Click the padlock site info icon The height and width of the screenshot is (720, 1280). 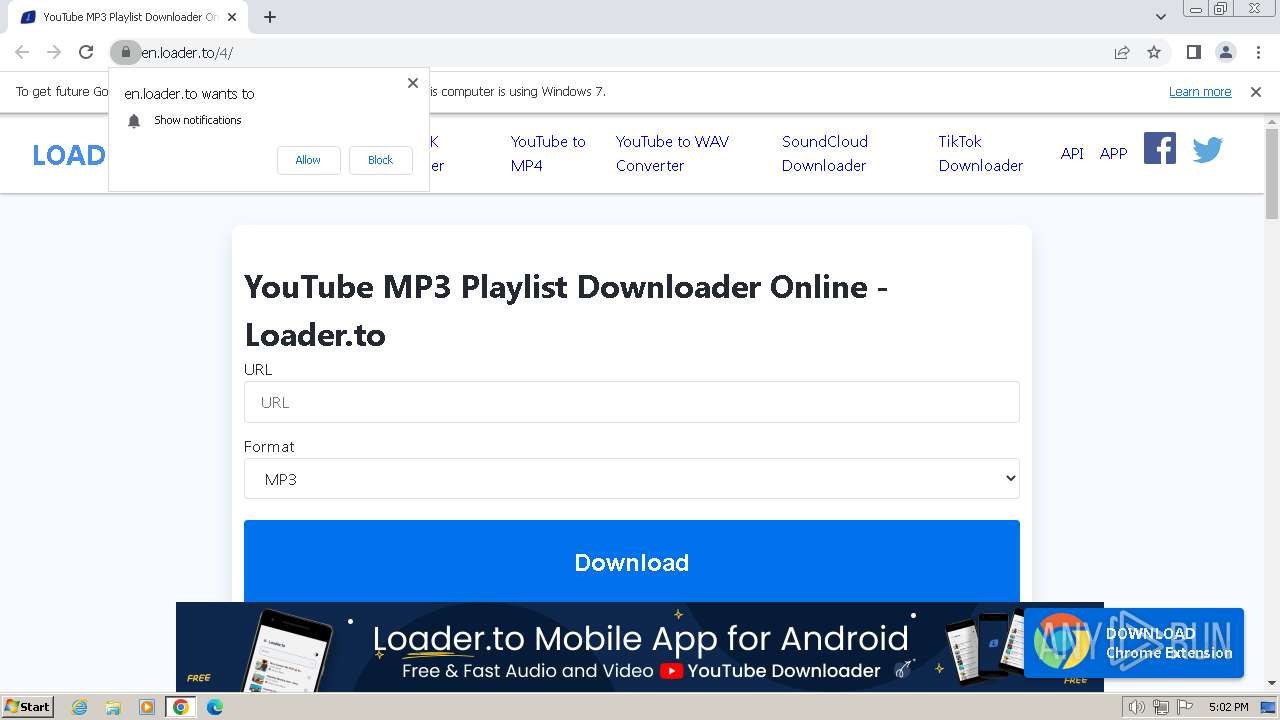click(x=125, y=52)
